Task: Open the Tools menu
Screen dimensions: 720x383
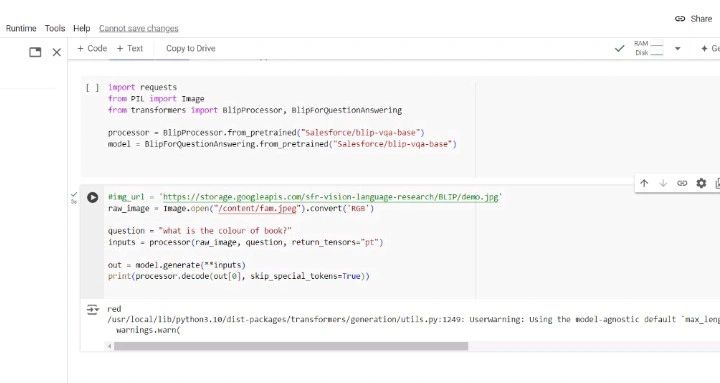Action: pyautogui.click(x=55, y=28)
